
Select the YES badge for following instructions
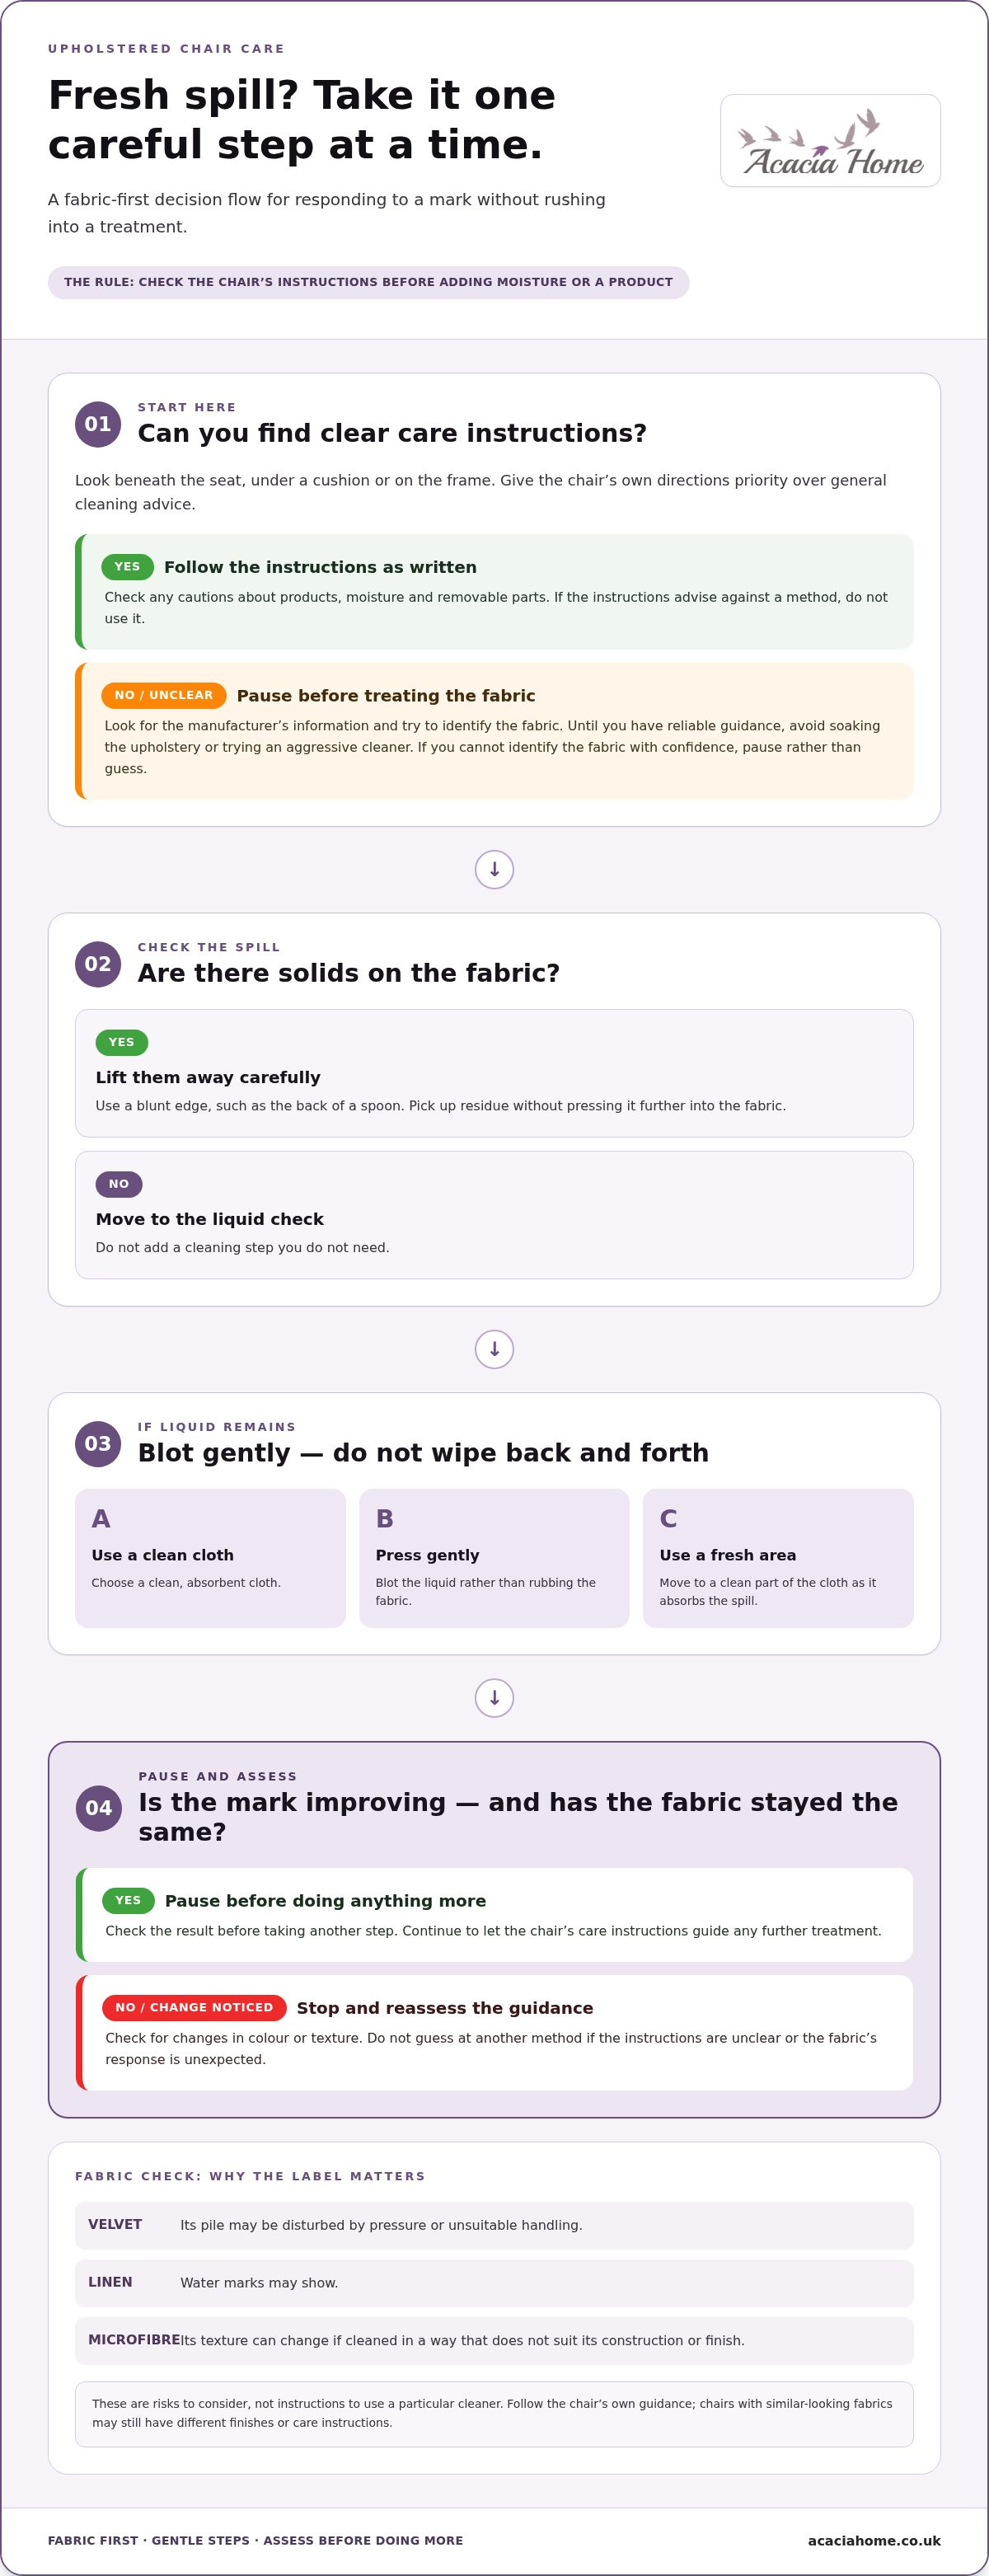(x=127, y=567)
